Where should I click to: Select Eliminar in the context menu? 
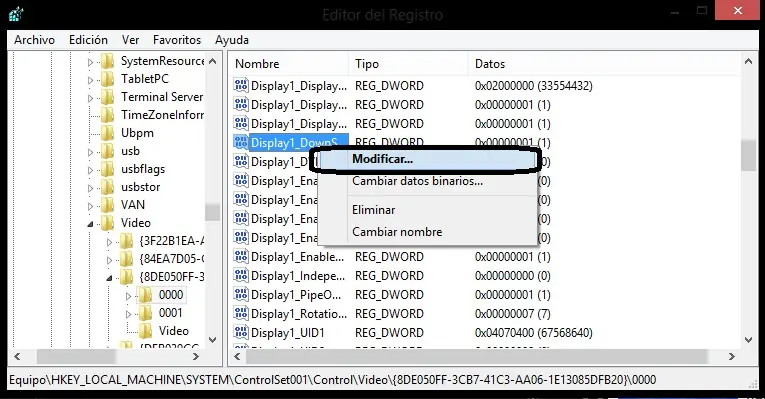(426, 210)
